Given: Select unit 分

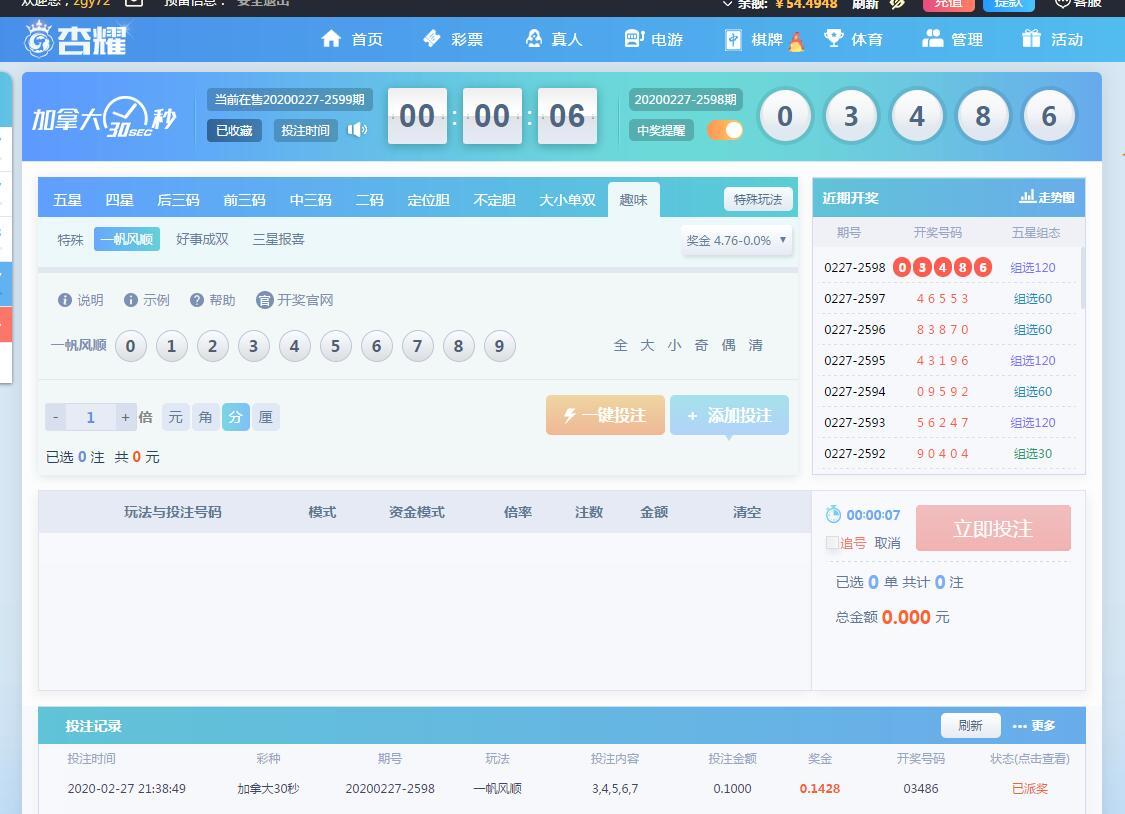Looking at the screenshot, I should point(235,417).
